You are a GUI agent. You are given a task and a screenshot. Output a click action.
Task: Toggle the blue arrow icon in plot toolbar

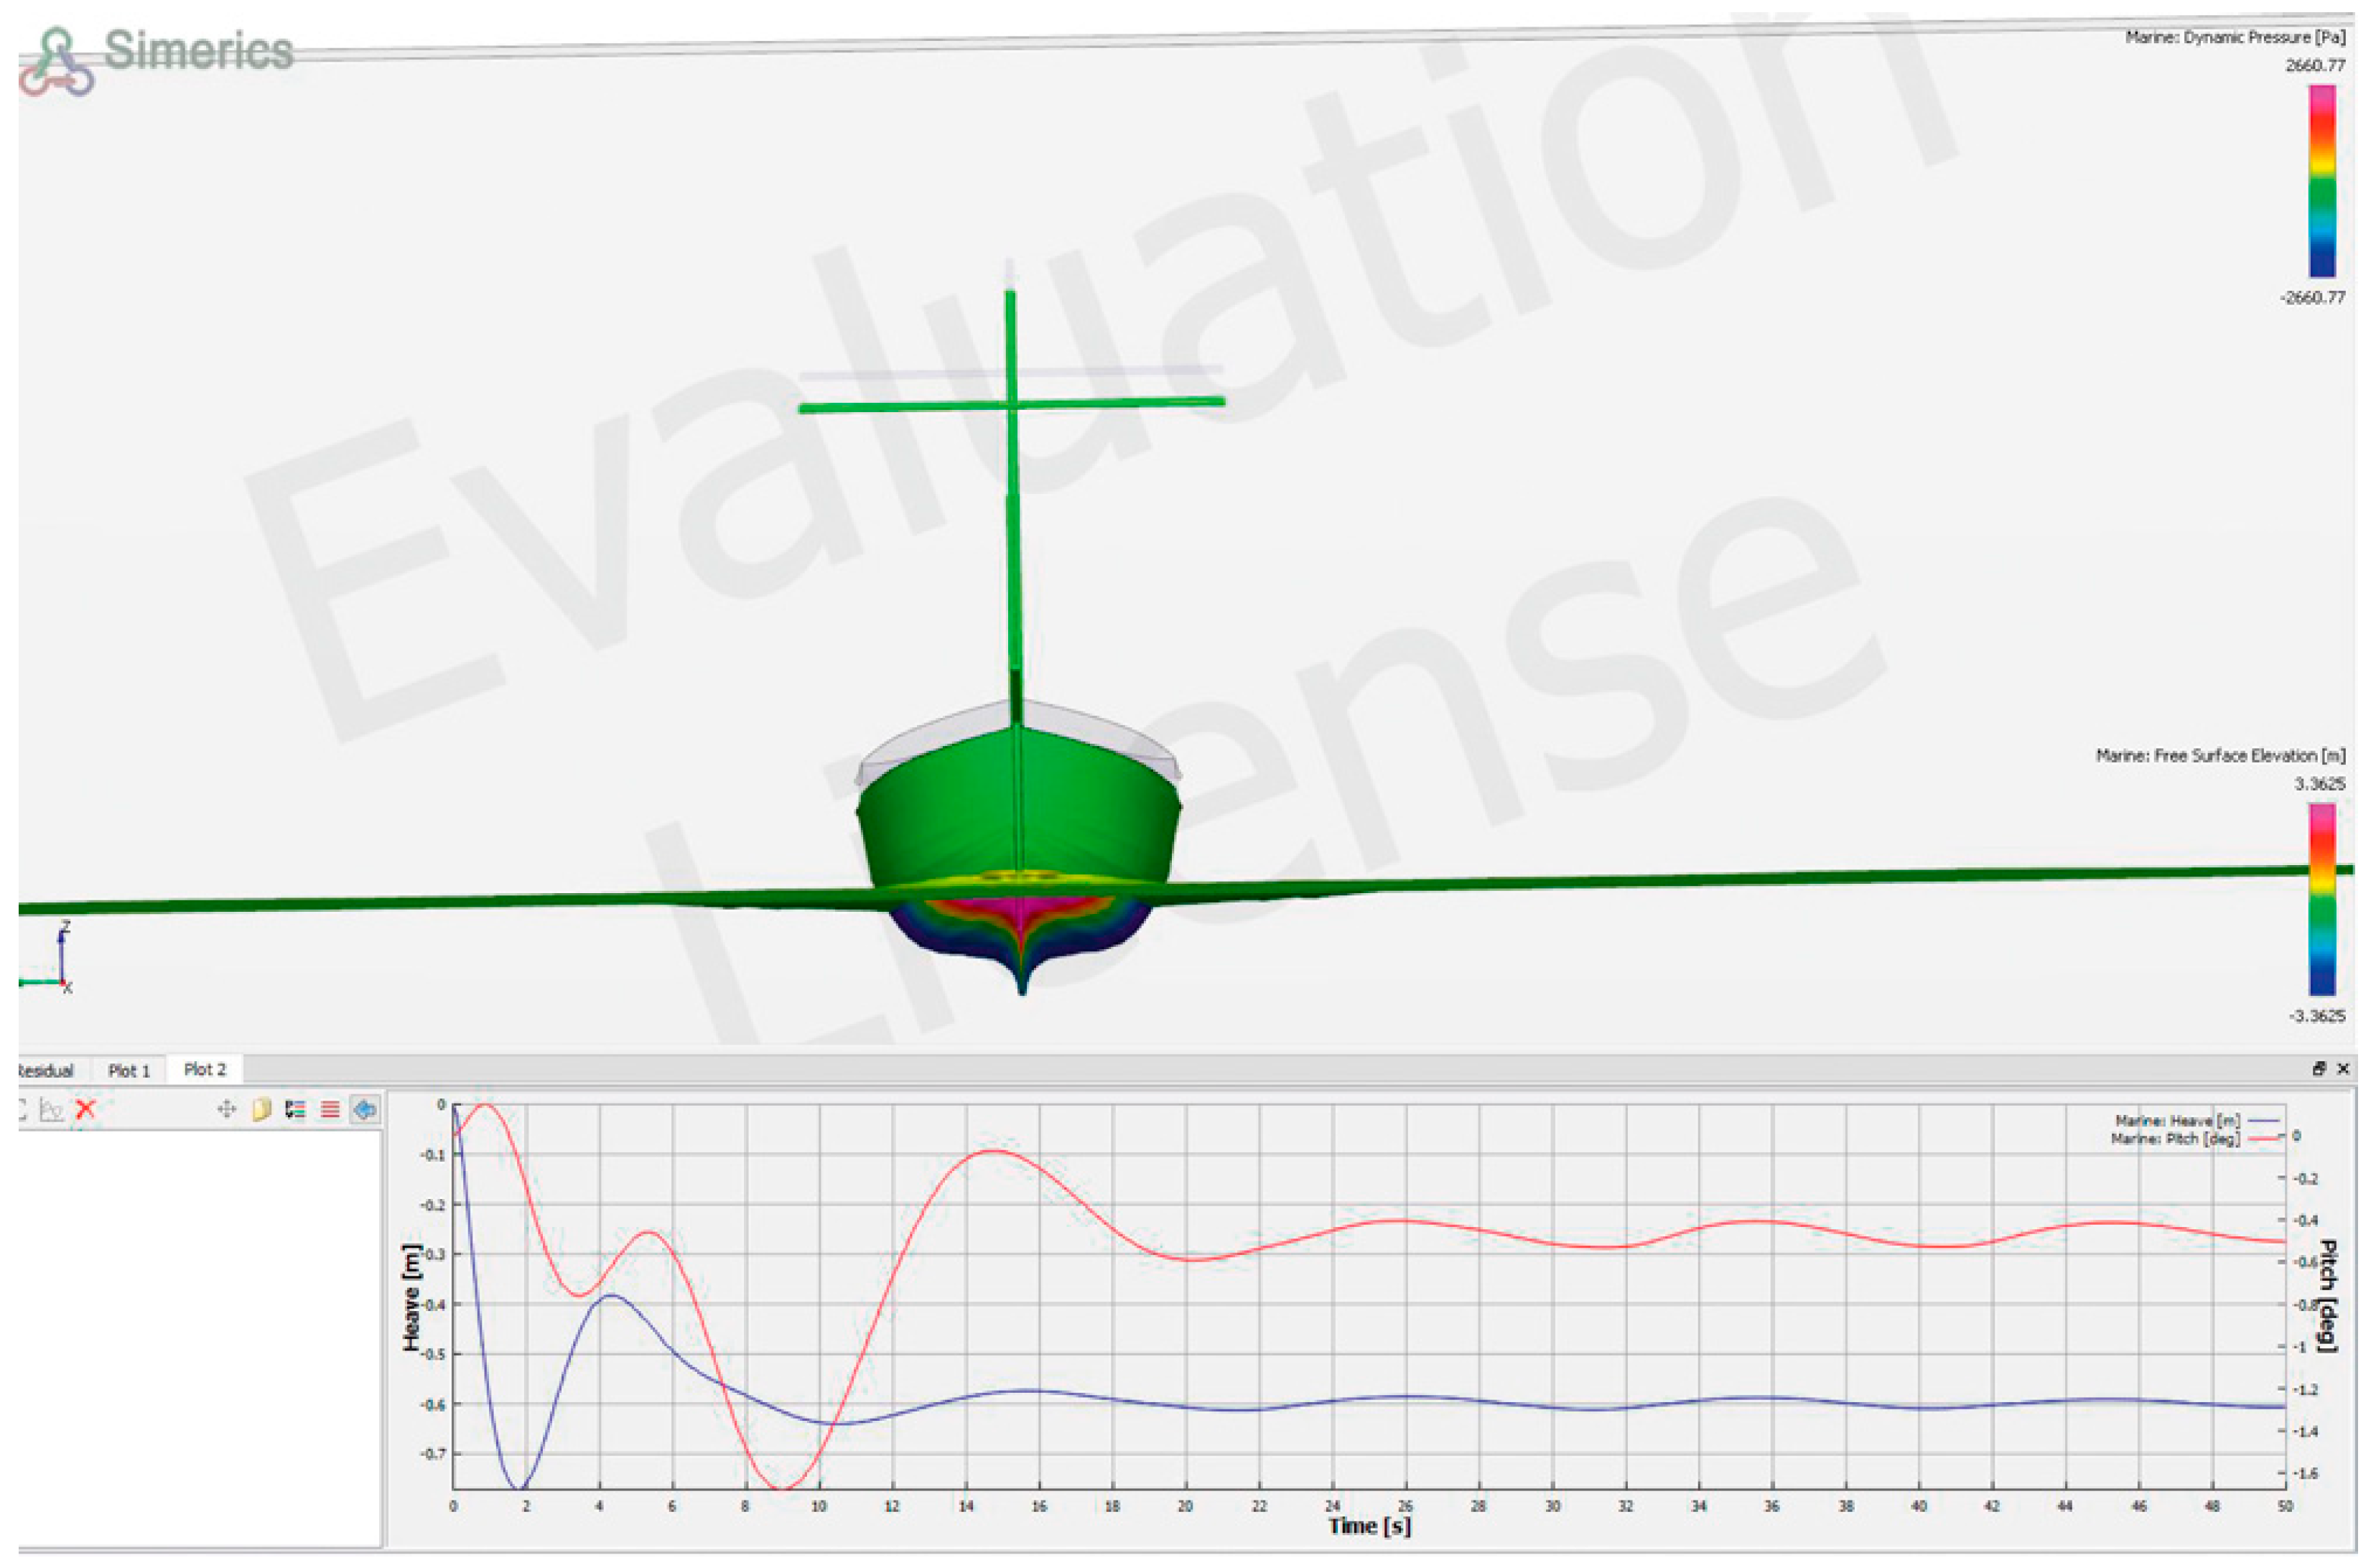pos(365,1109)
